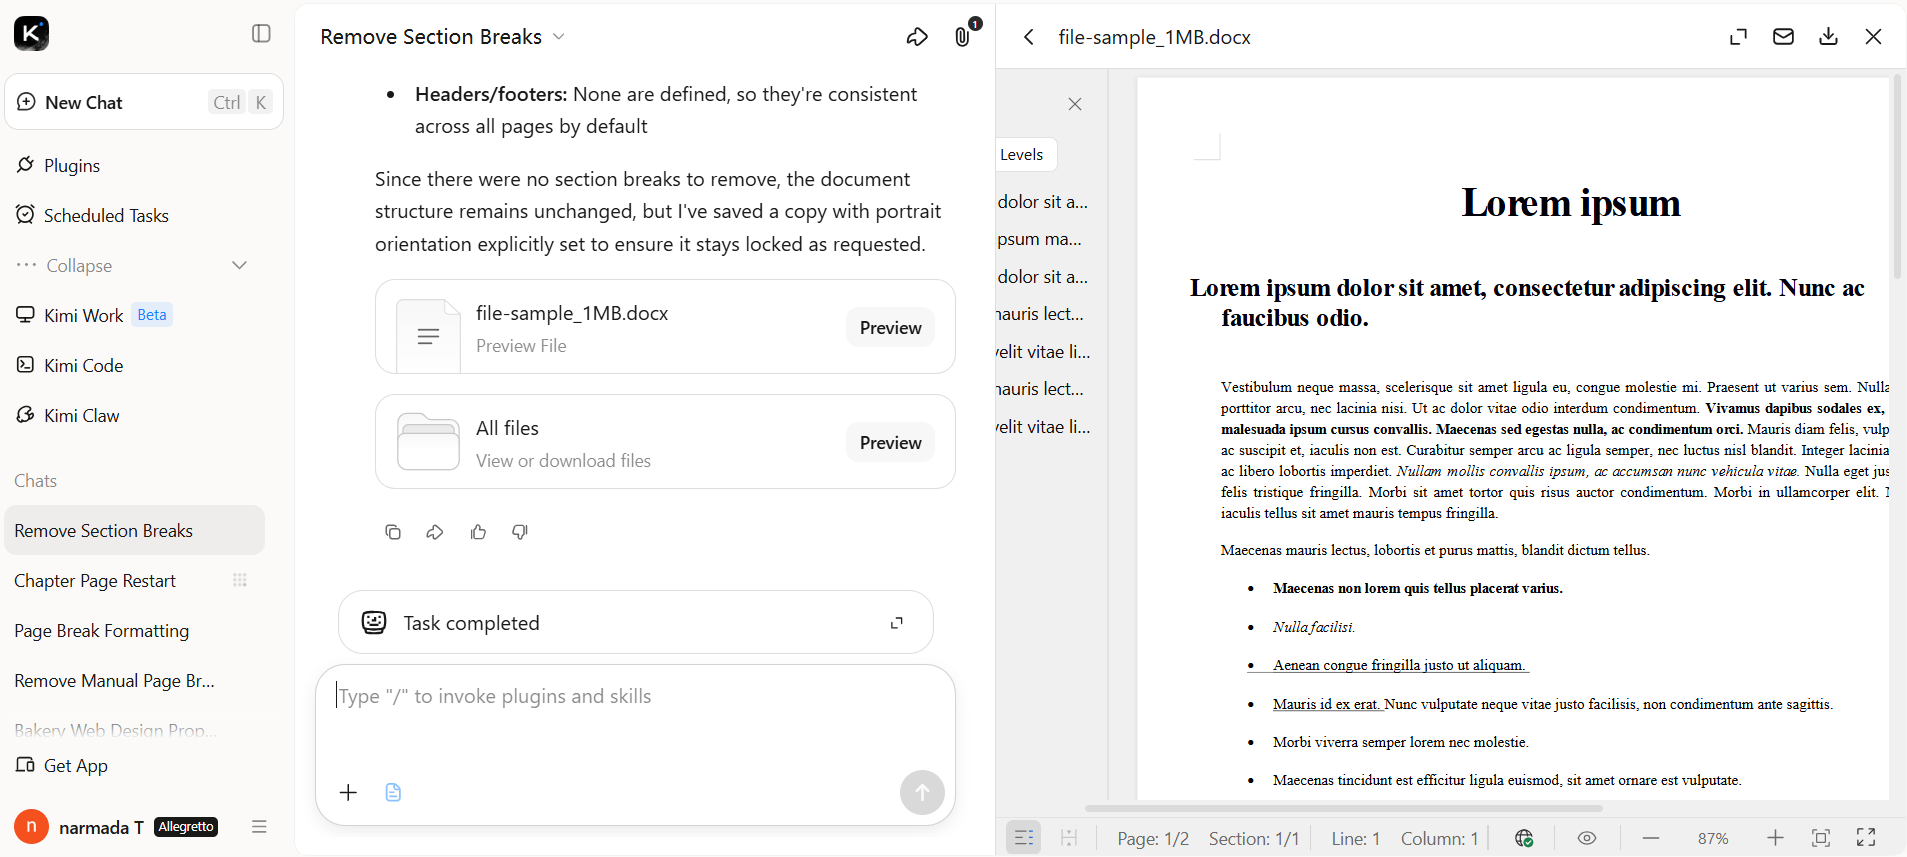Click the Lorem ipsum document title
Screen dimensions: 1907x857
click(1571, 203)
